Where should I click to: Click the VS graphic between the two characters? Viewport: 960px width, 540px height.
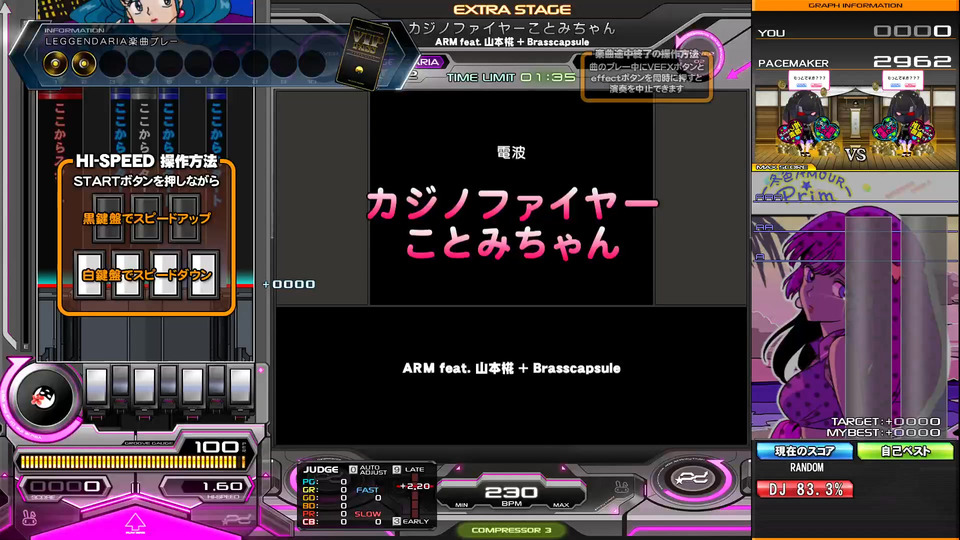[x=855, y=155]
